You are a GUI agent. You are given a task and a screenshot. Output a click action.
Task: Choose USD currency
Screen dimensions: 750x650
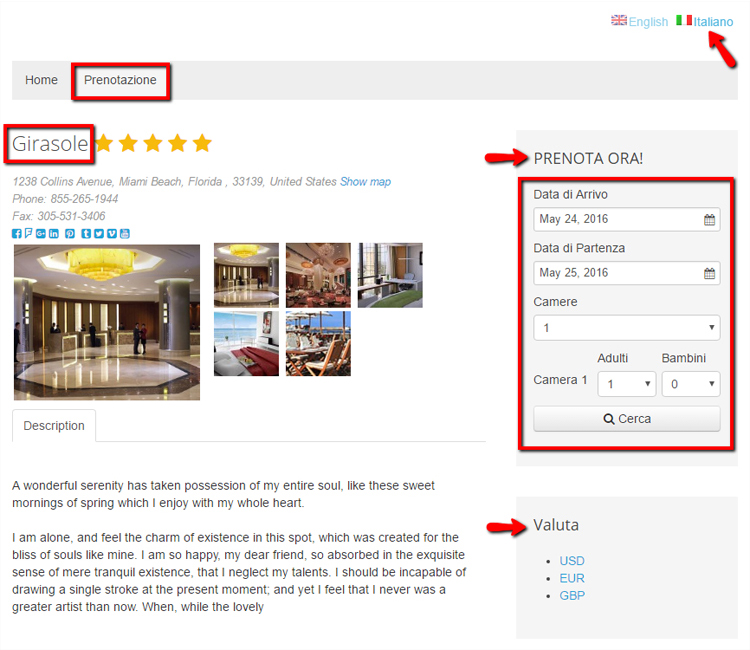(572, 561)
